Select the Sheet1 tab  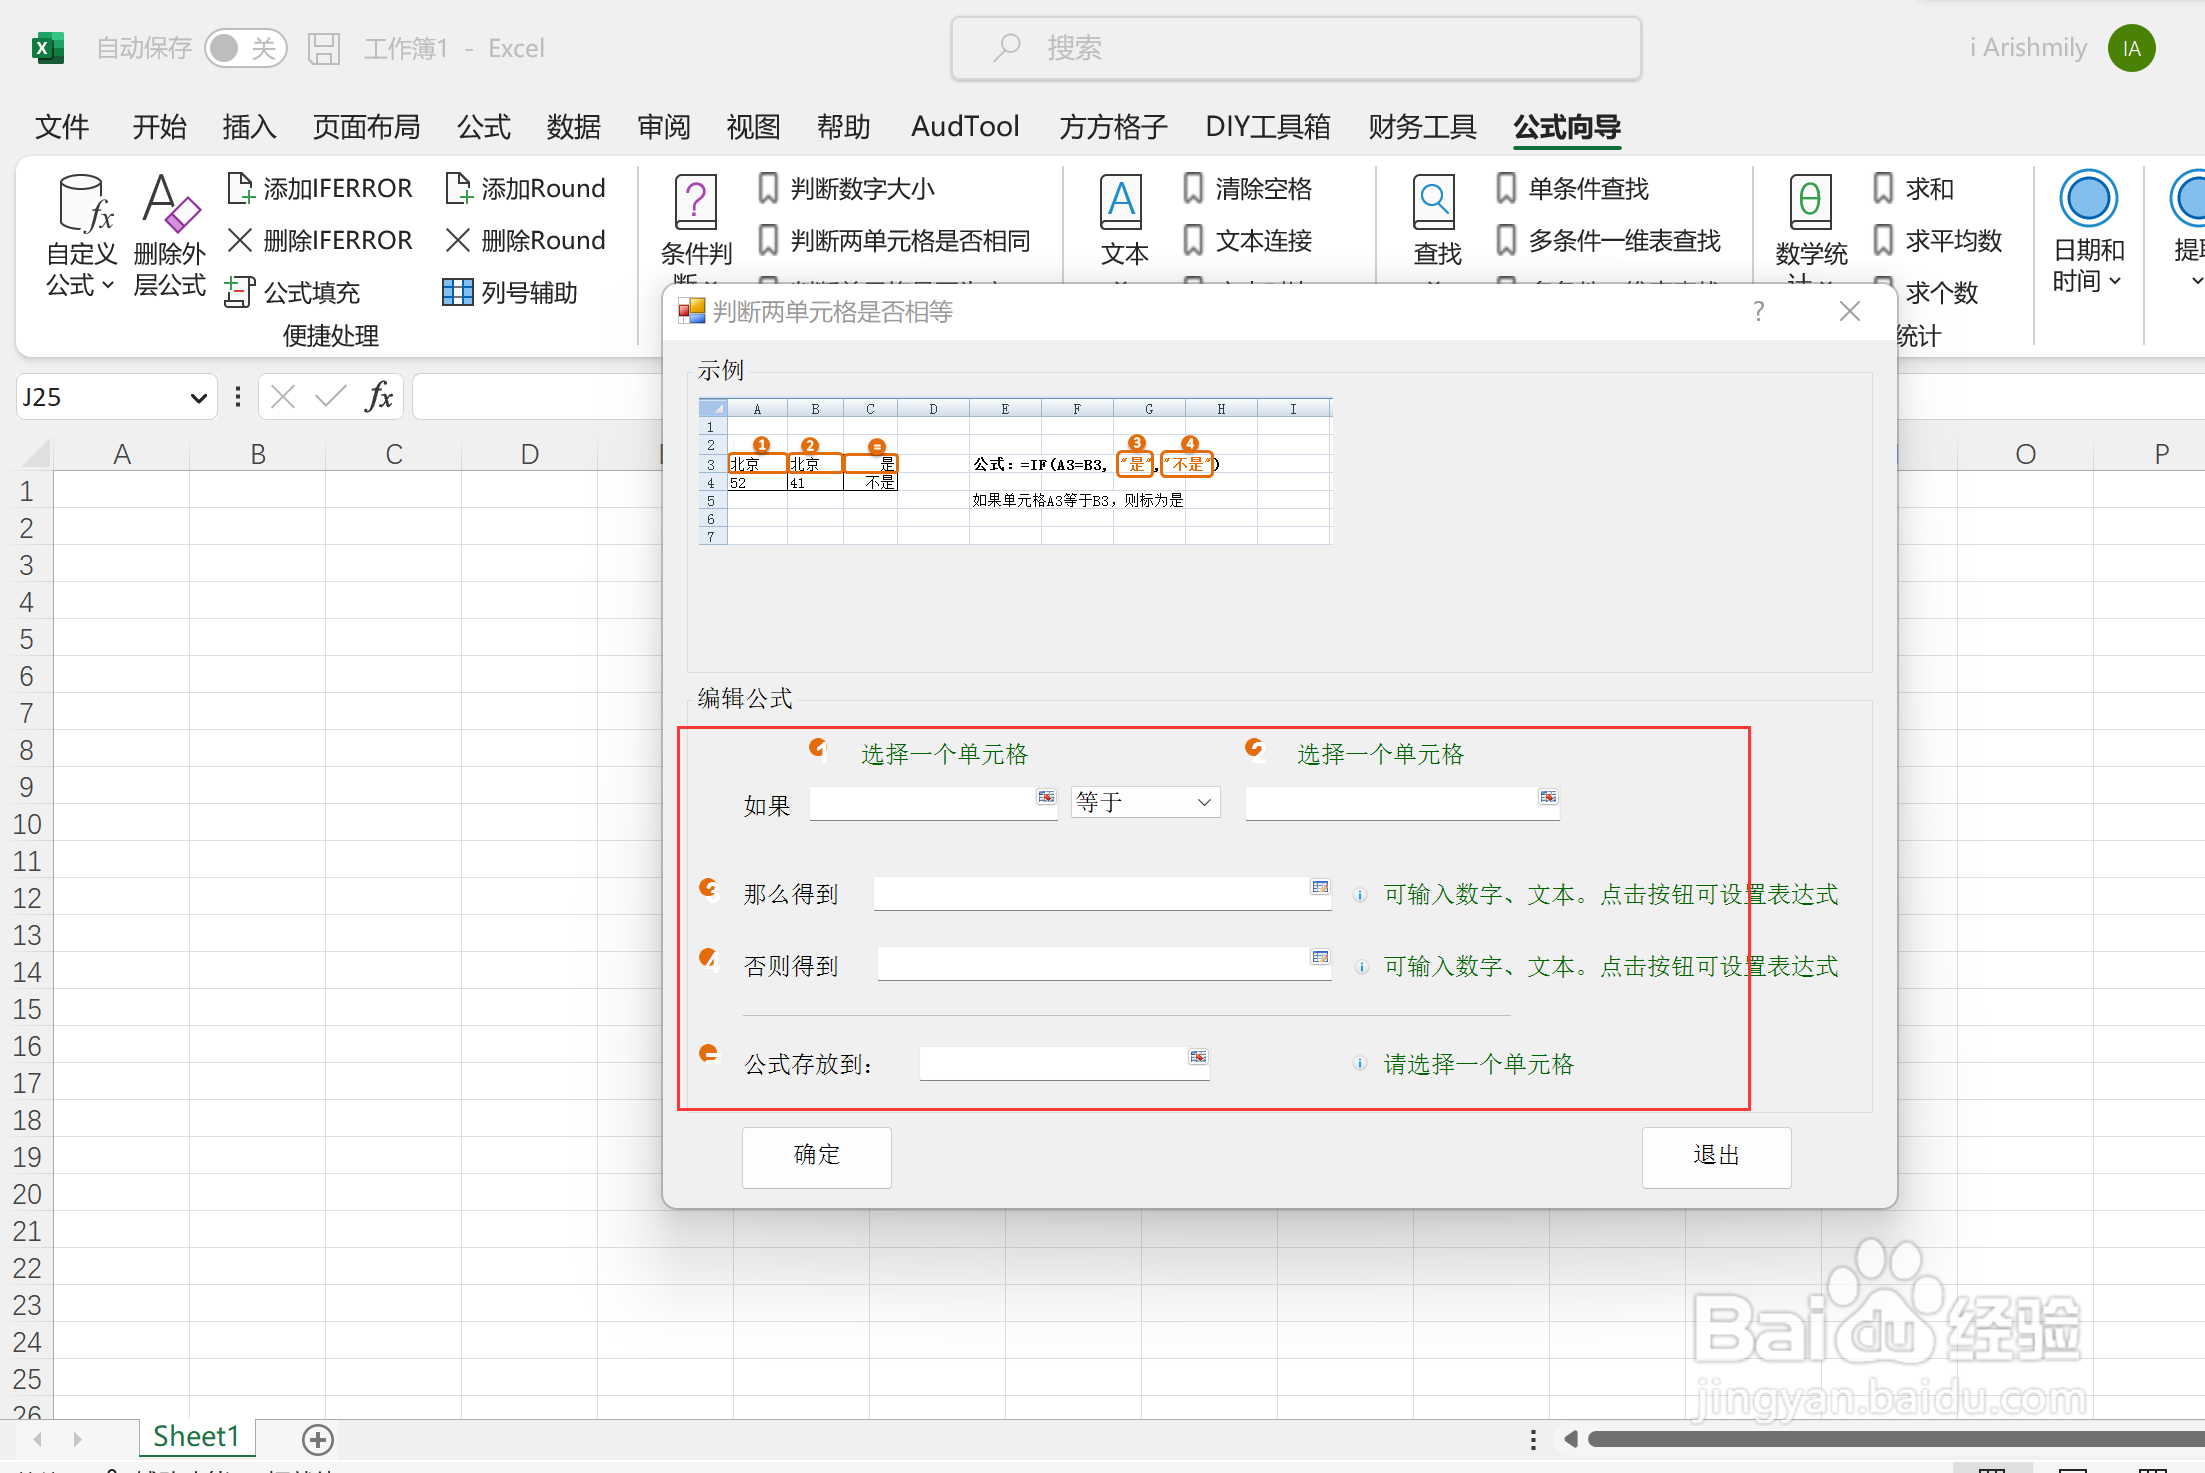pos(196,1437)
